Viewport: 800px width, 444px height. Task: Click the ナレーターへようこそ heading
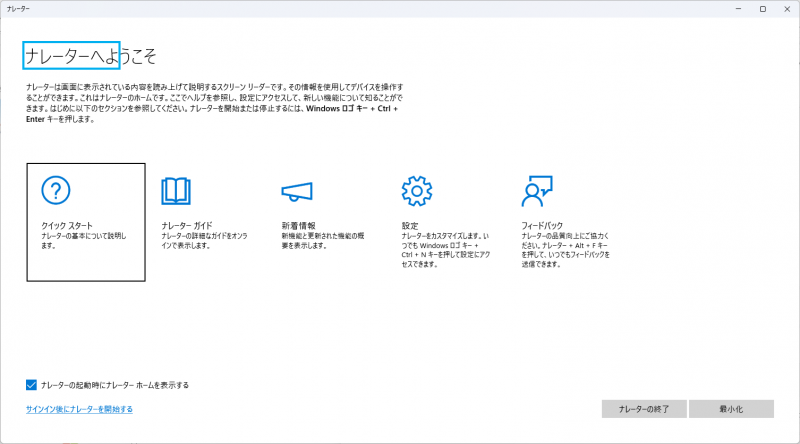90,55
